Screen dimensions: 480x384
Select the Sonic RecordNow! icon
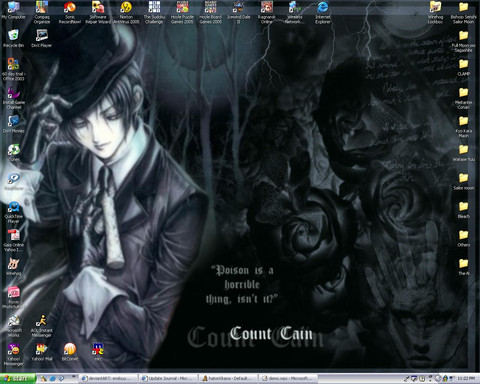pos(70,12)
